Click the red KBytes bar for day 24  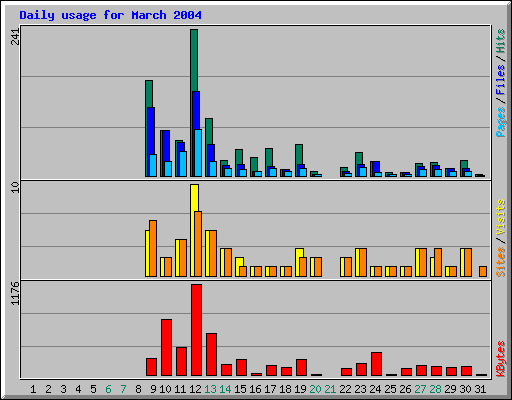(376, 364)
